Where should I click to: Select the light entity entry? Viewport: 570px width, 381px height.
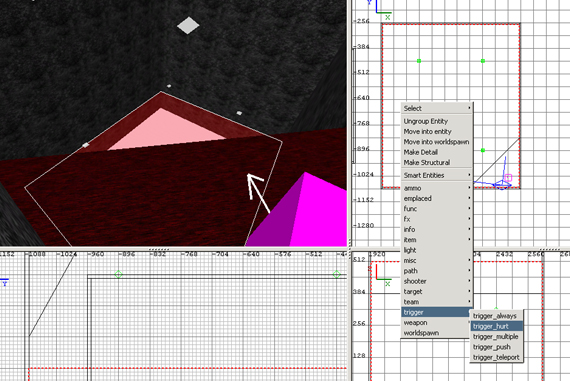(x=437, y=250)
